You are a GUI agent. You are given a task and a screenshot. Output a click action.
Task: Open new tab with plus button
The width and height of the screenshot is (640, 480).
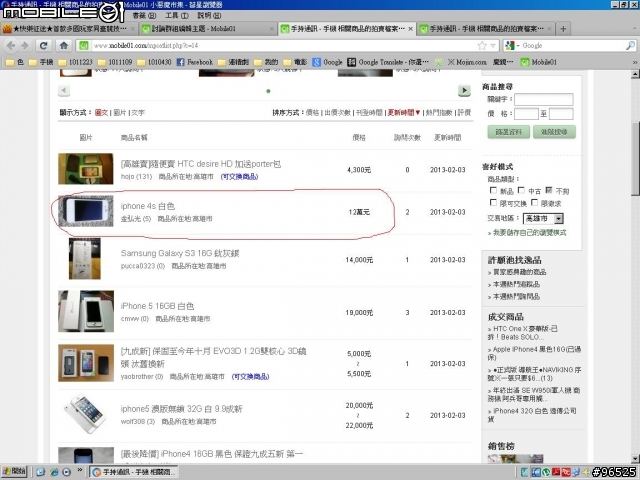pyautogui.click(x=563, y=29)
